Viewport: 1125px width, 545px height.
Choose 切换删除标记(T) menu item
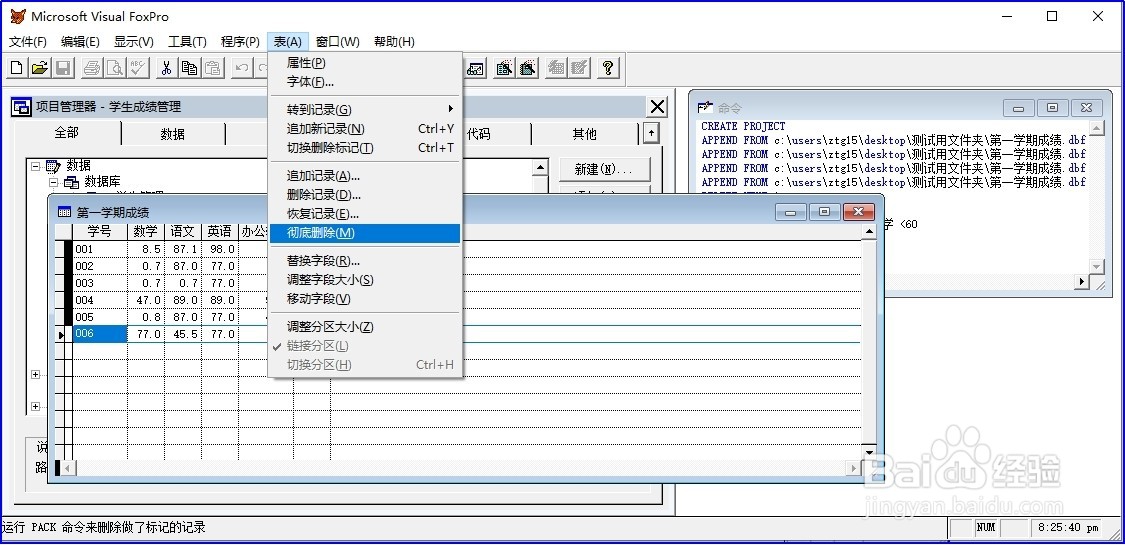coord(365,148)
